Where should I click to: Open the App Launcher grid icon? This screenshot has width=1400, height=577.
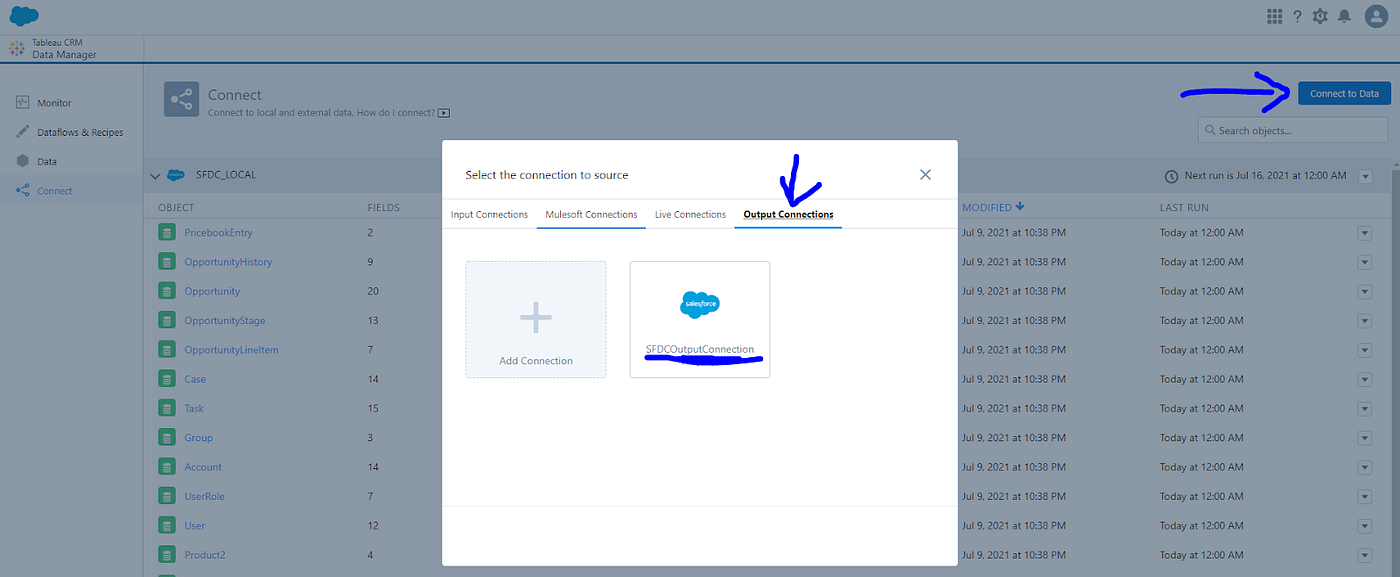pyautogui.click(x=1274, y=16)
